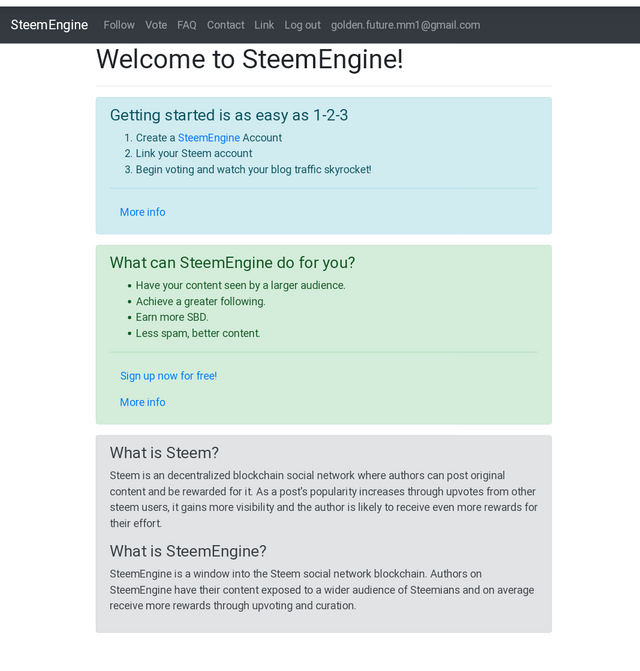The height and width of the screenshot is (671, 640).
Task: Open More info in Getting started box
Action: coord(142,212)
